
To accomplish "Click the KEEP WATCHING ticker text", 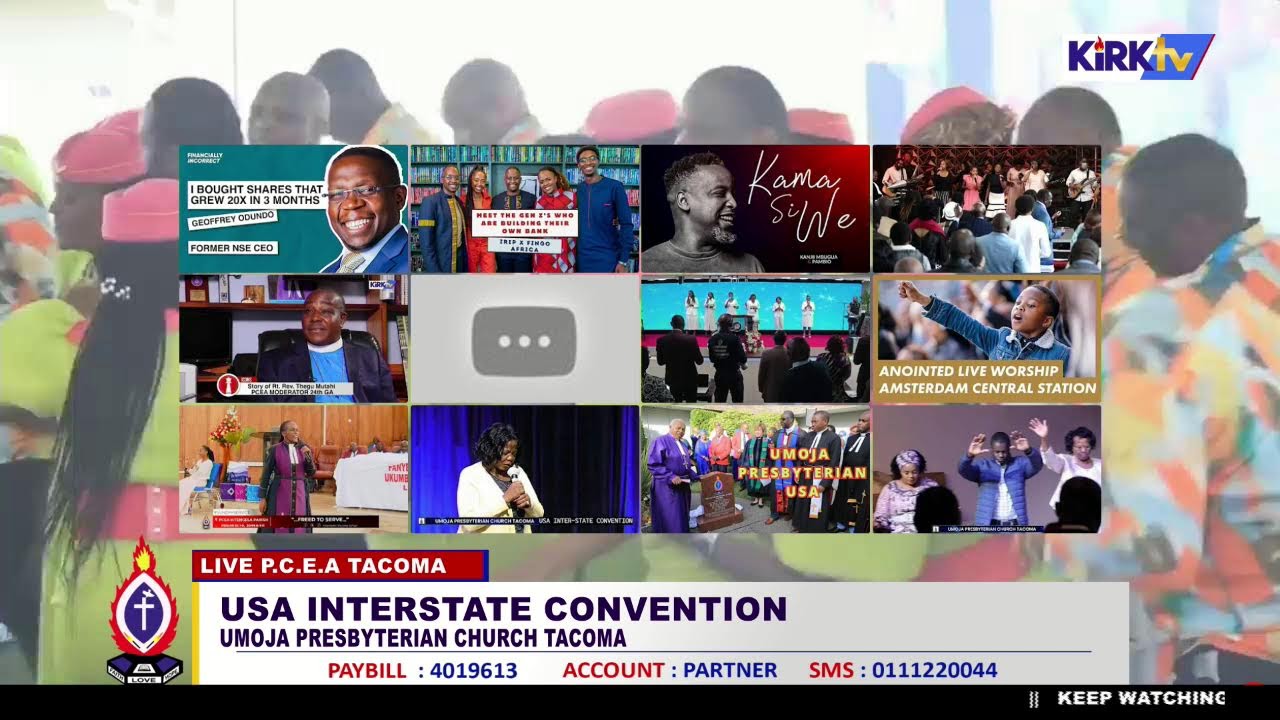I will [x=1141, y=698].
